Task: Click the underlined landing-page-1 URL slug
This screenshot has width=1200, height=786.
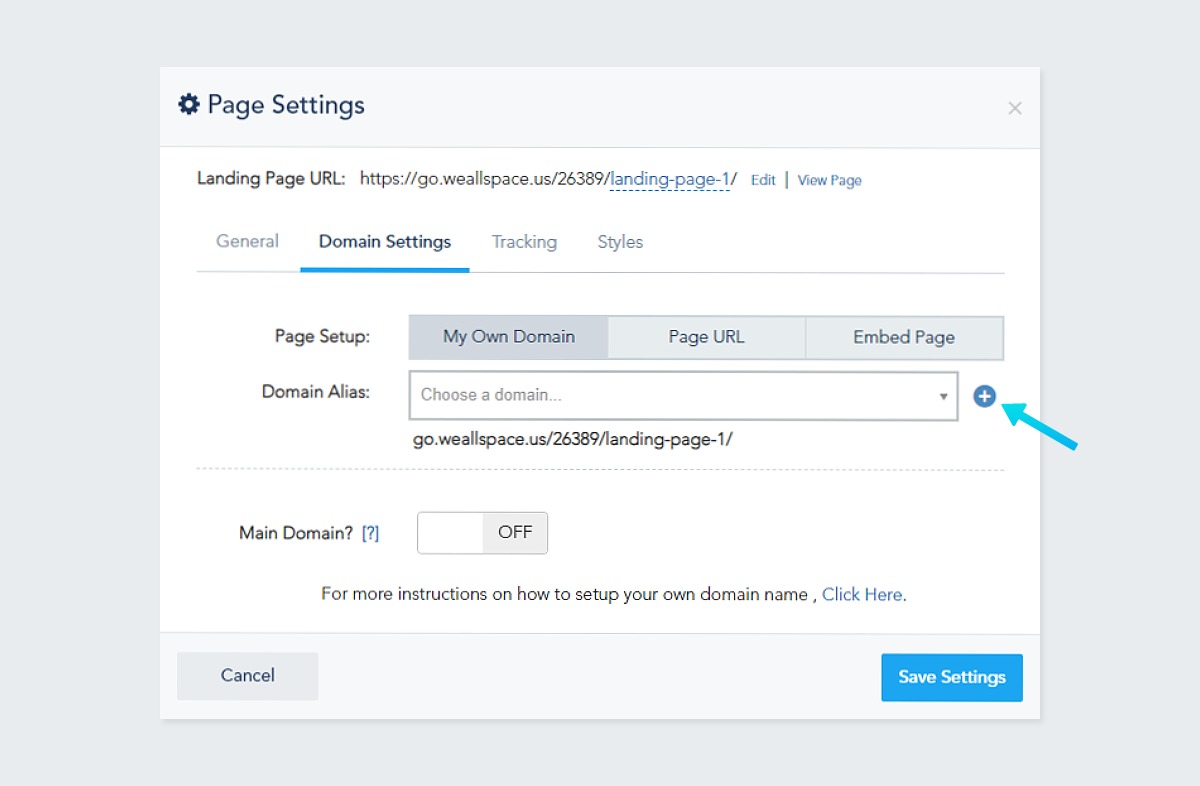Action: [670, 180]
